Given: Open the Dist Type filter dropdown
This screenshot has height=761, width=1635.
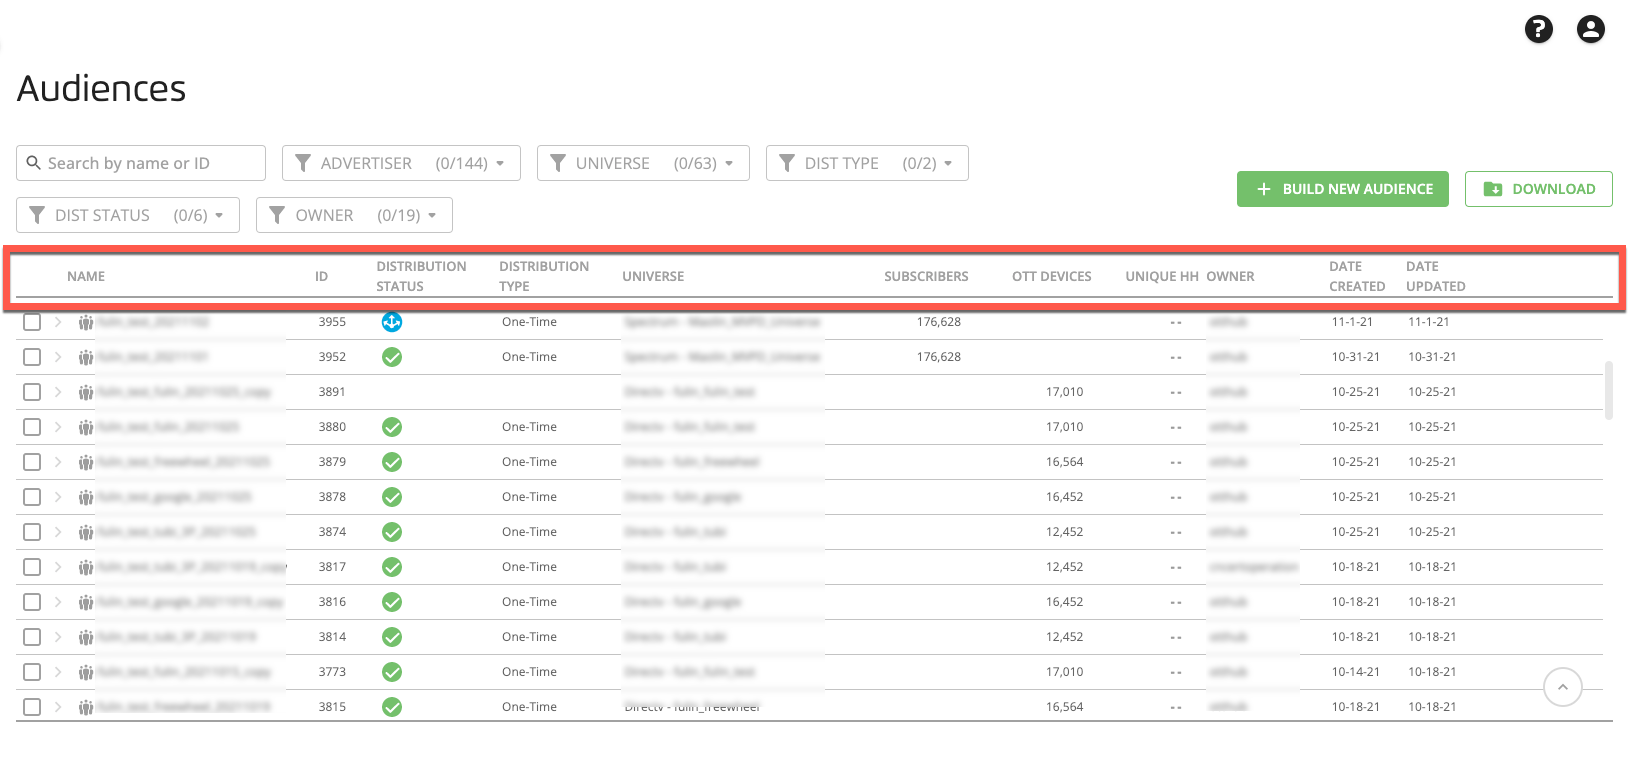Looking at the screenshot, I should (867, 163).
